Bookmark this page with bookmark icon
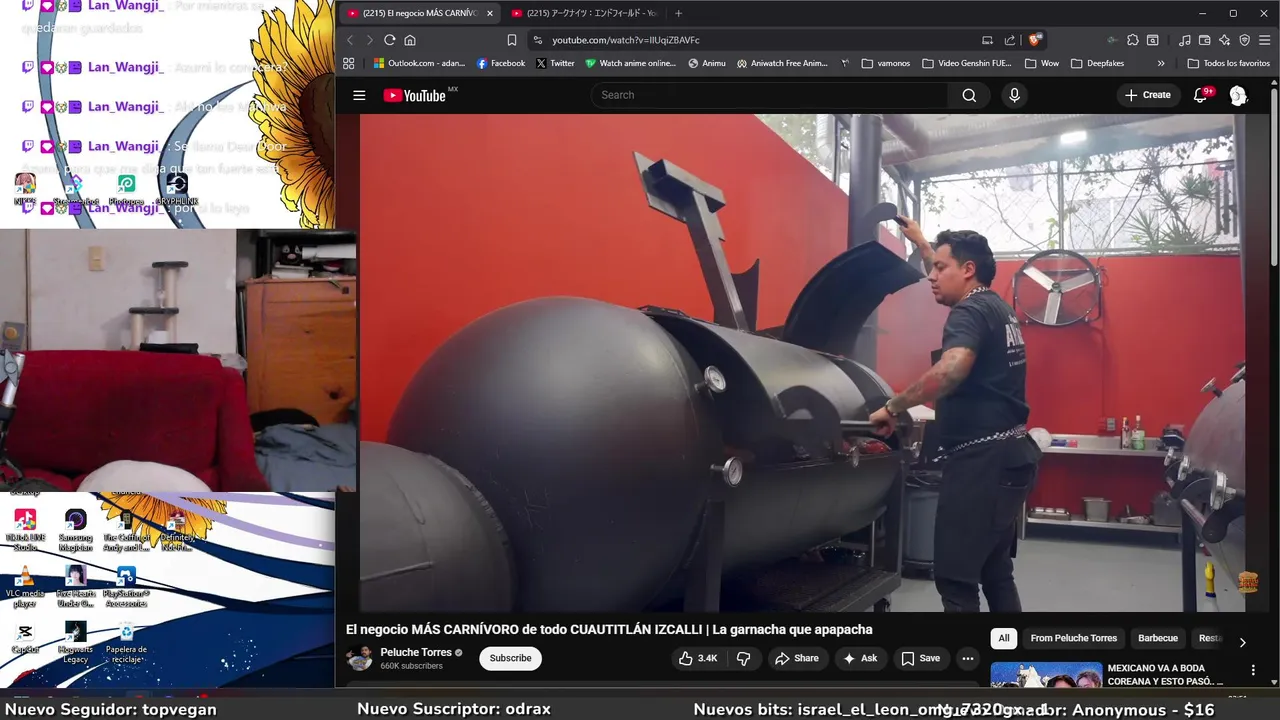Screen dimensions: 1280x720 pos(511,40)
